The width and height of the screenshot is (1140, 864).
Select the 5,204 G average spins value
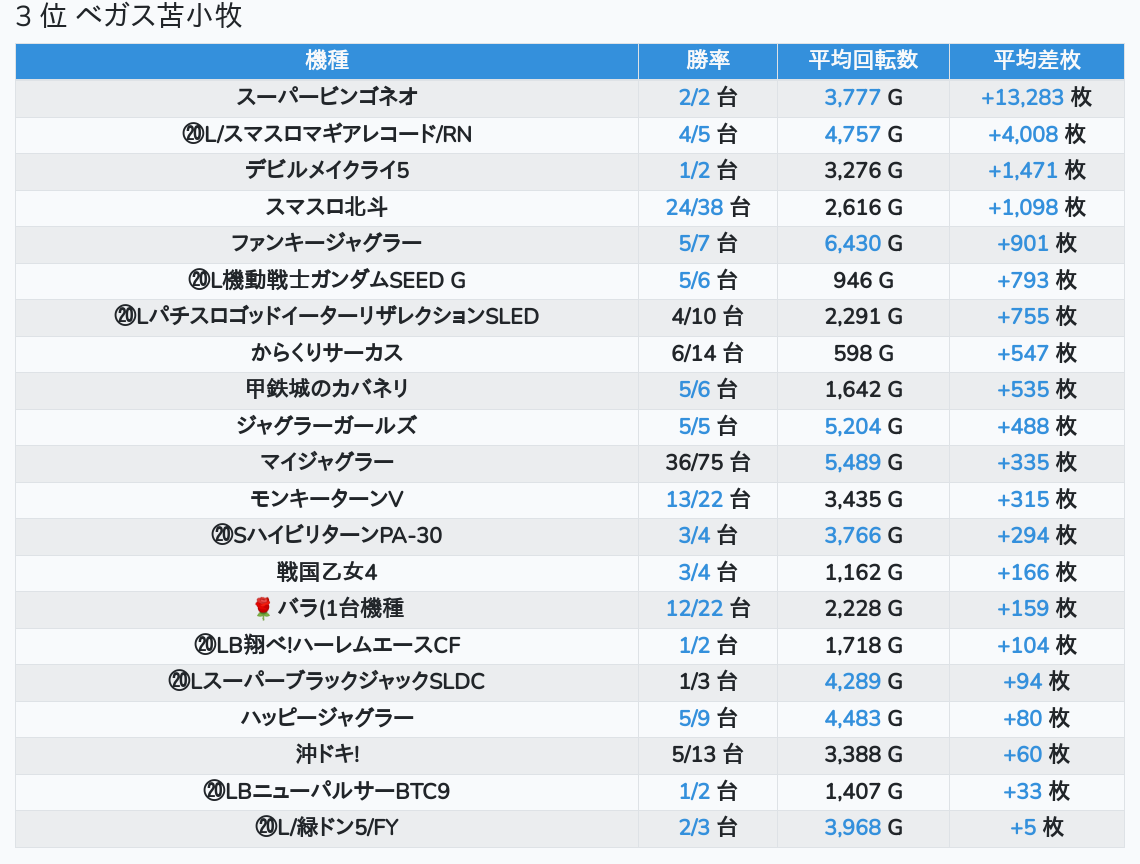(863, 425)
